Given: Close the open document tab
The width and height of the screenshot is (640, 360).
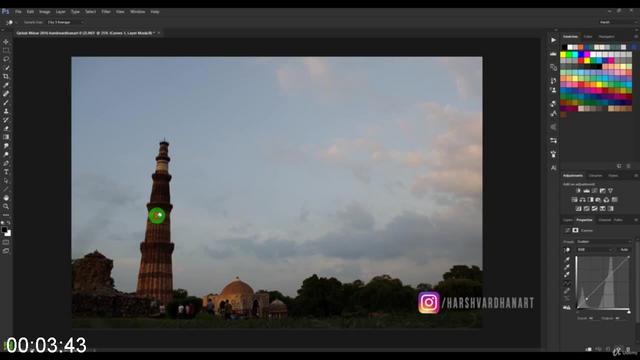Looking at the screenshot, I should [x=159, y=33].
